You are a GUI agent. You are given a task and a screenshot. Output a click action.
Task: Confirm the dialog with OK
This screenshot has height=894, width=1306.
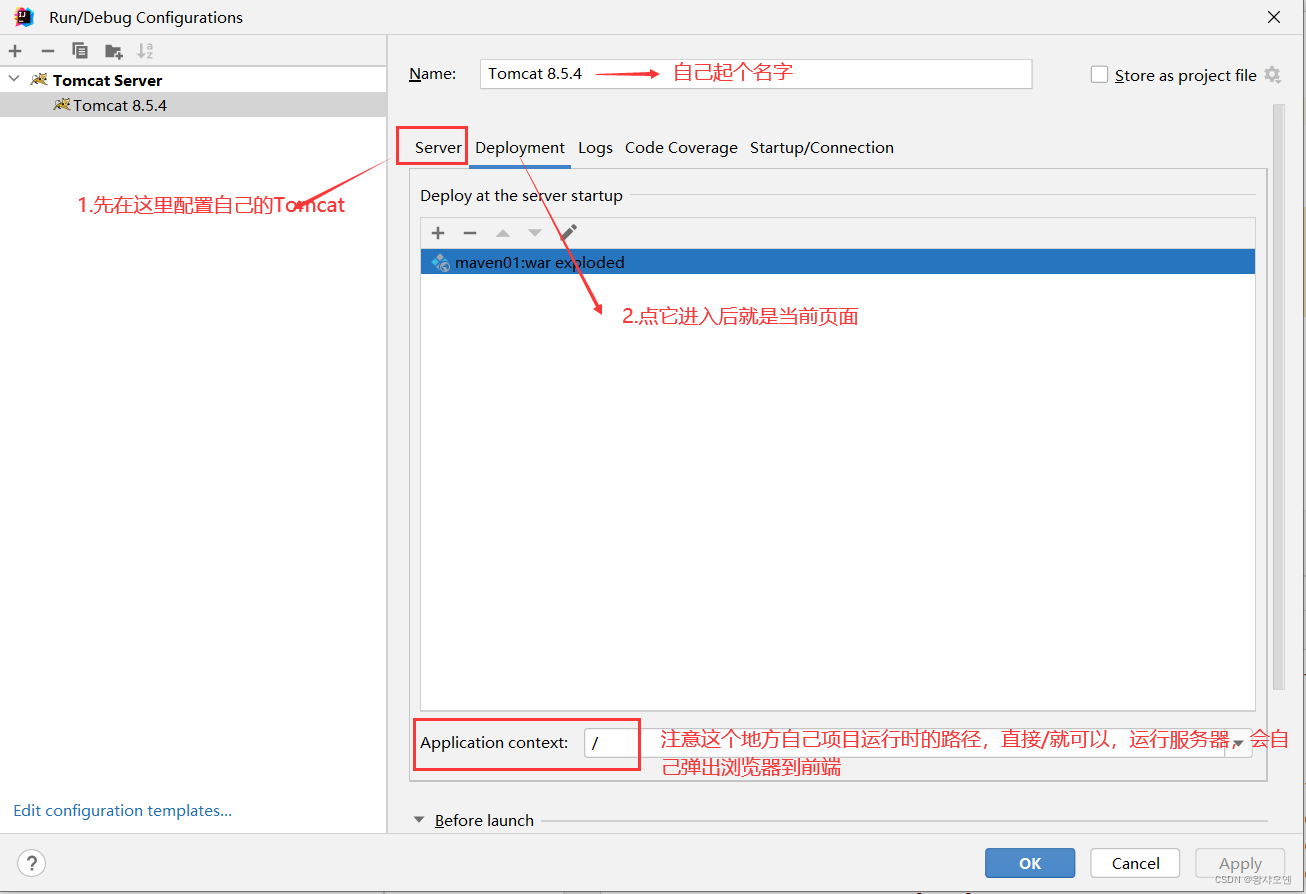click(x=1030, y=863)
